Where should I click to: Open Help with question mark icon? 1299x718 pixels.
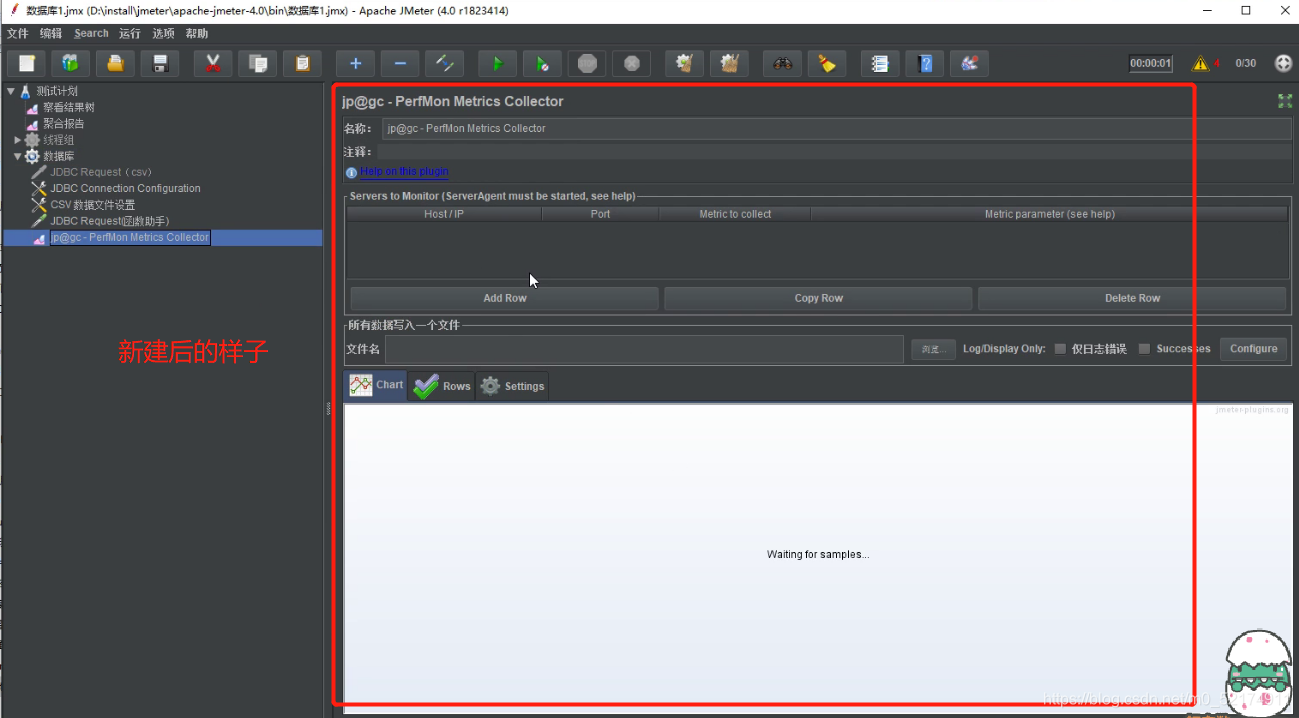tap(925, 63)
